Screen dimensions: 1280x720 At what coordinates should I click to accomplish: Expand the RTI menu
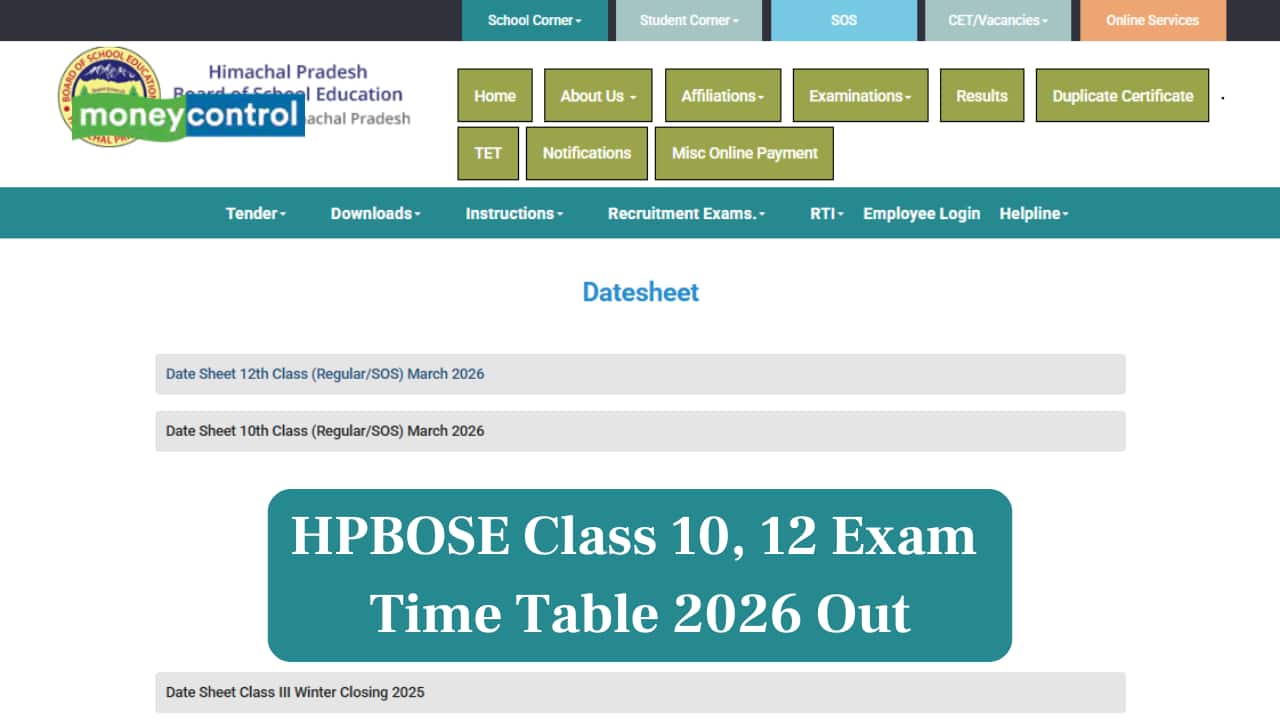tap(827, 213)
